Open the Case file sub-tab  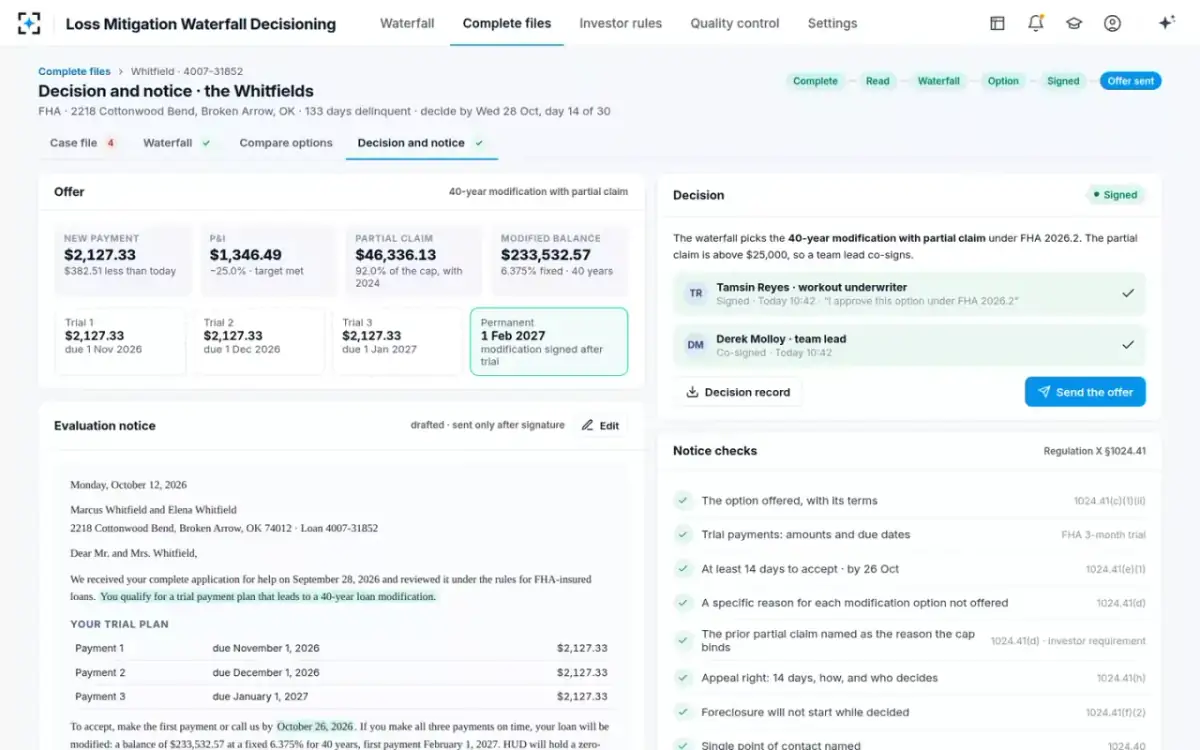click(83, 143)
